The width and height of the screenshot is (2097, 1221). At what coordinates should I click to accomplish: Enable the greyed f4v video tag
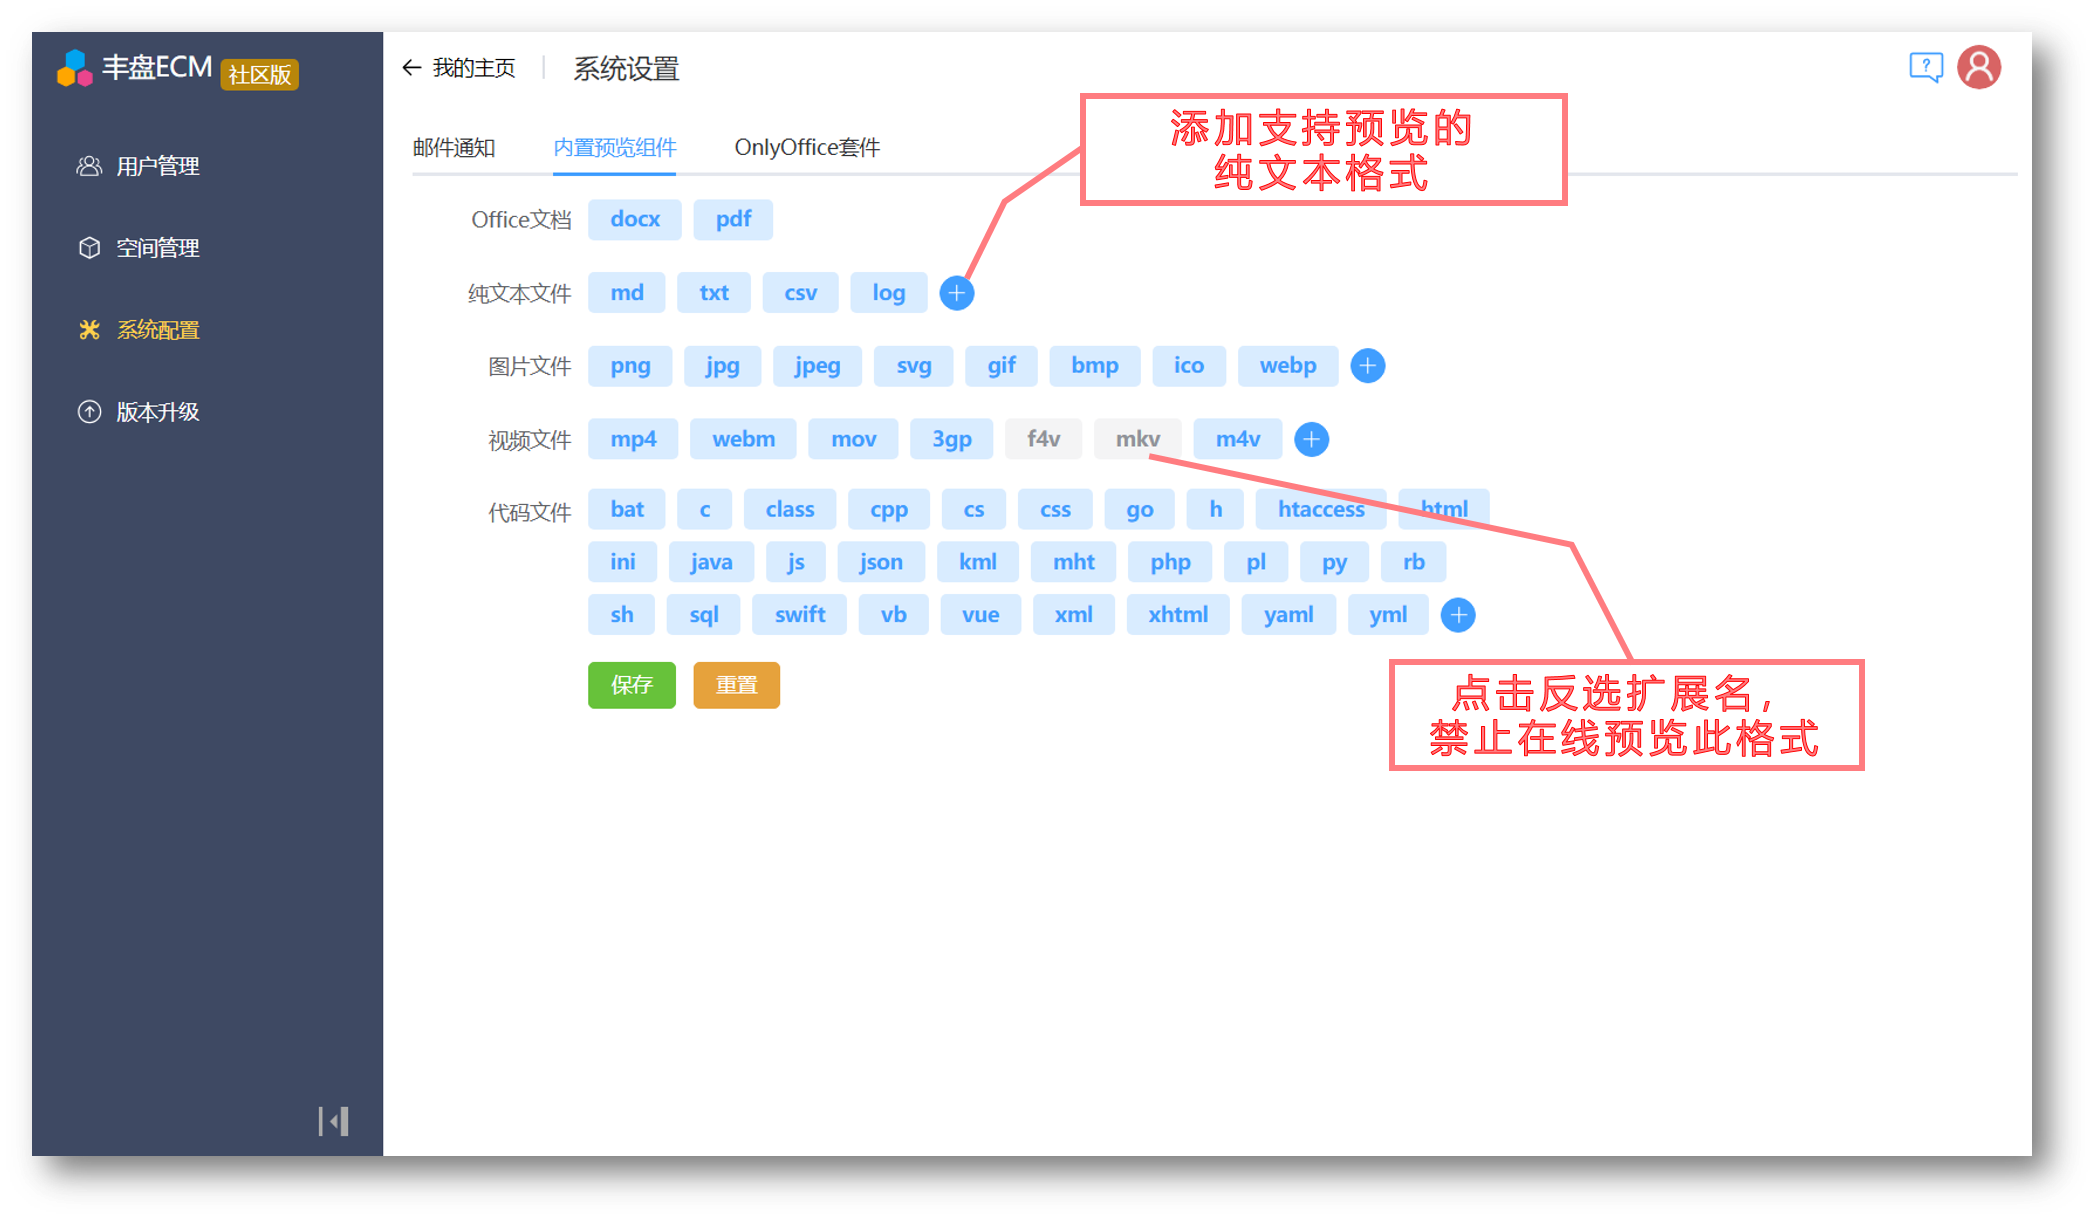pyautogui.click(x=1044, y=439)
